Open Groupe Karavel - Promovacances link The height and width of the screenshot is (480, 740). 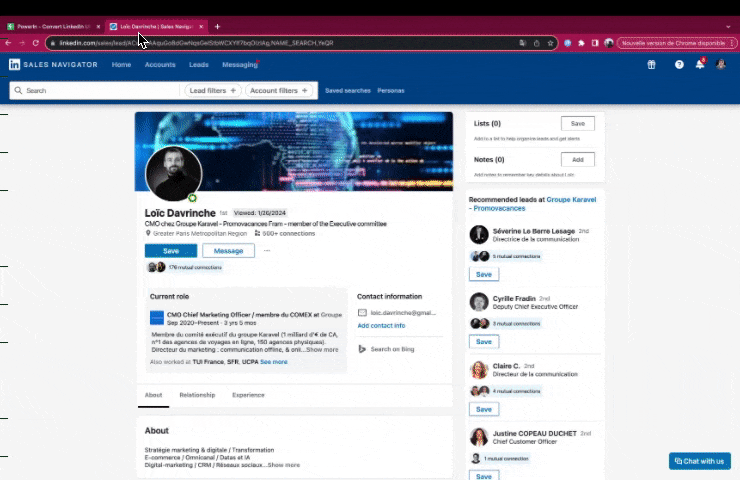pos(535,204)
